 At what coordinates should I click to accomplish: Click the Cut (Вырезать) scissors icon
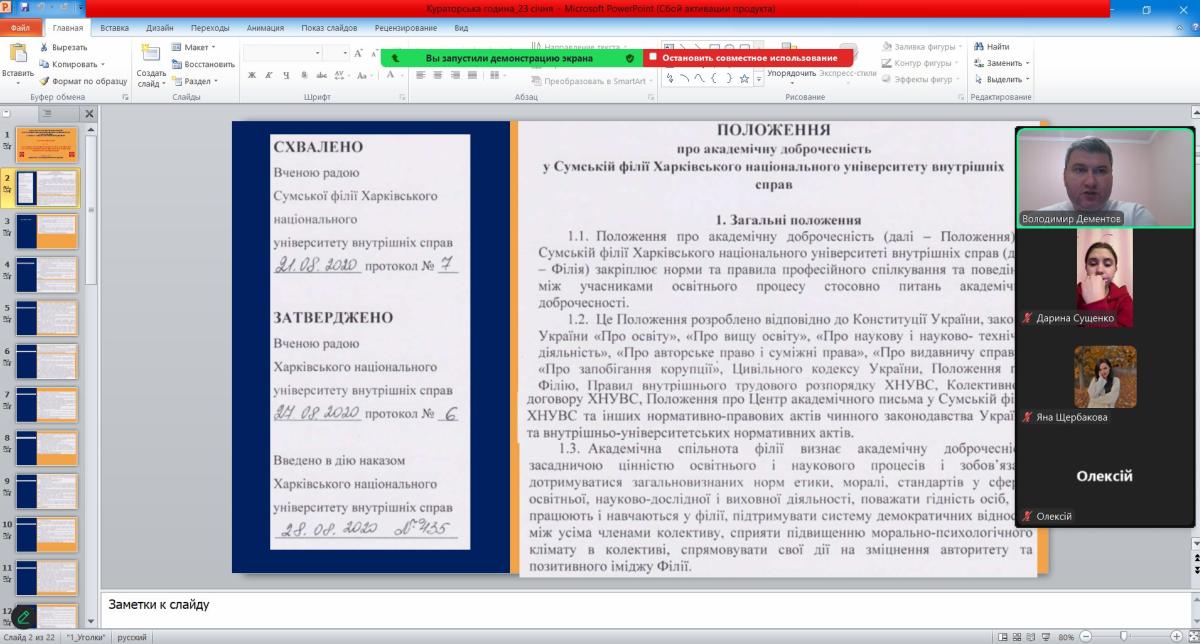click(x=44, y=47)
